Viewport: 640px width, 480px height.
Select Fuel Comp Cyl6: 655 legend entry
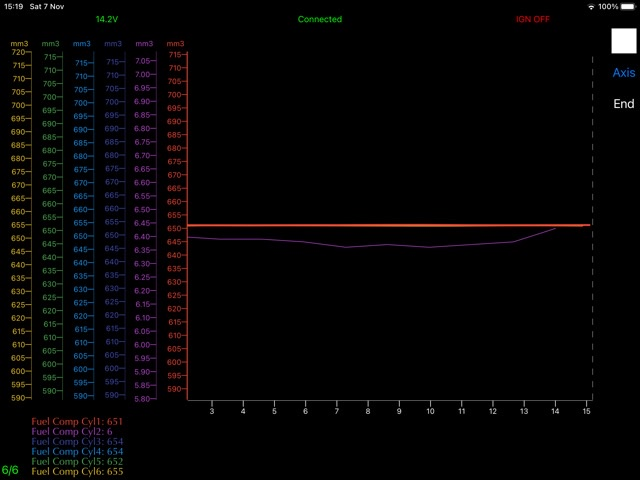(x=77, y=471)
